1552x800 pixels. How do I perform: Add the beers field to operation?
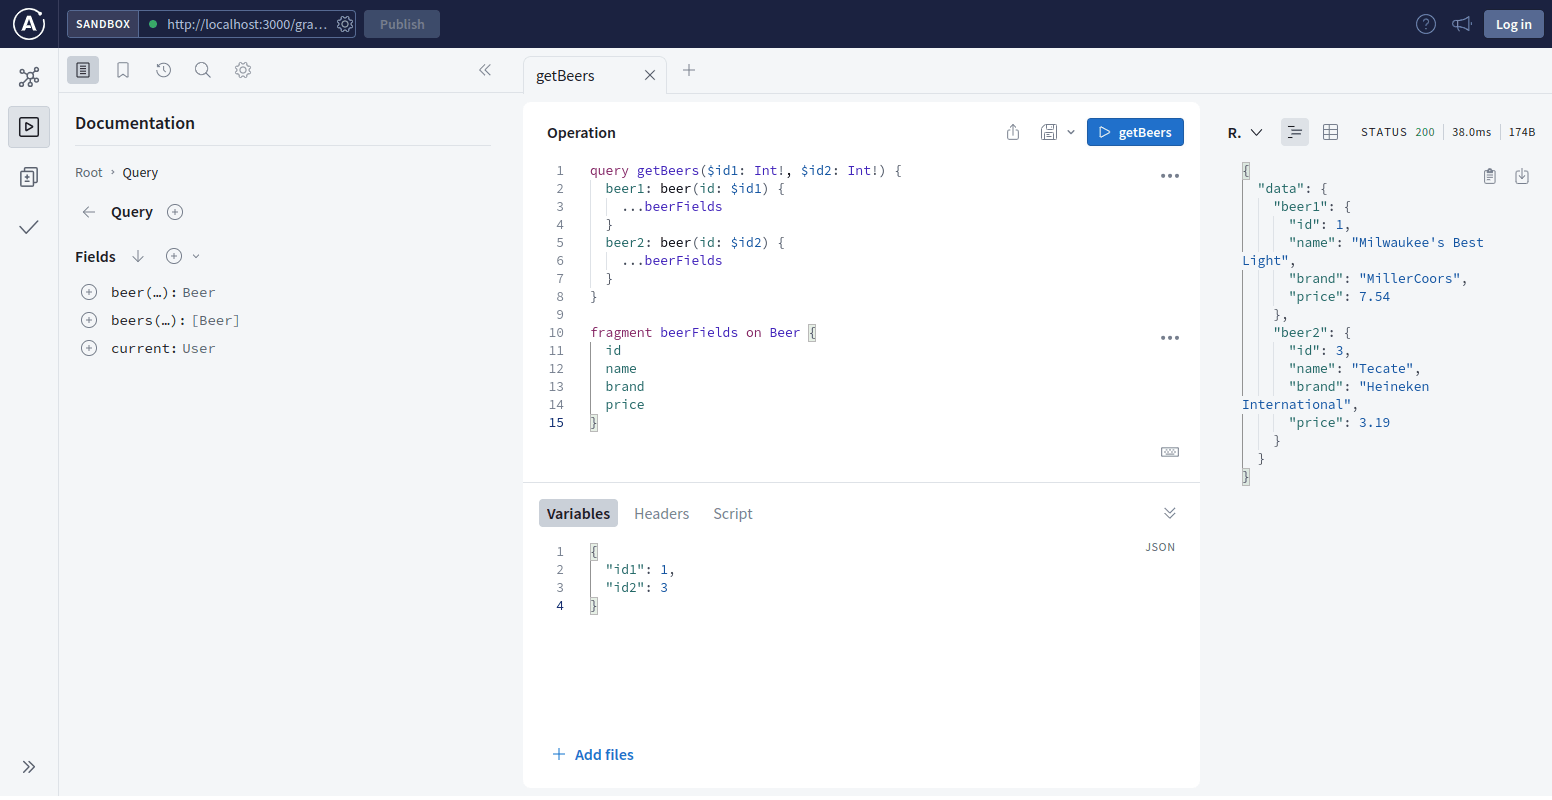[89, 320]
